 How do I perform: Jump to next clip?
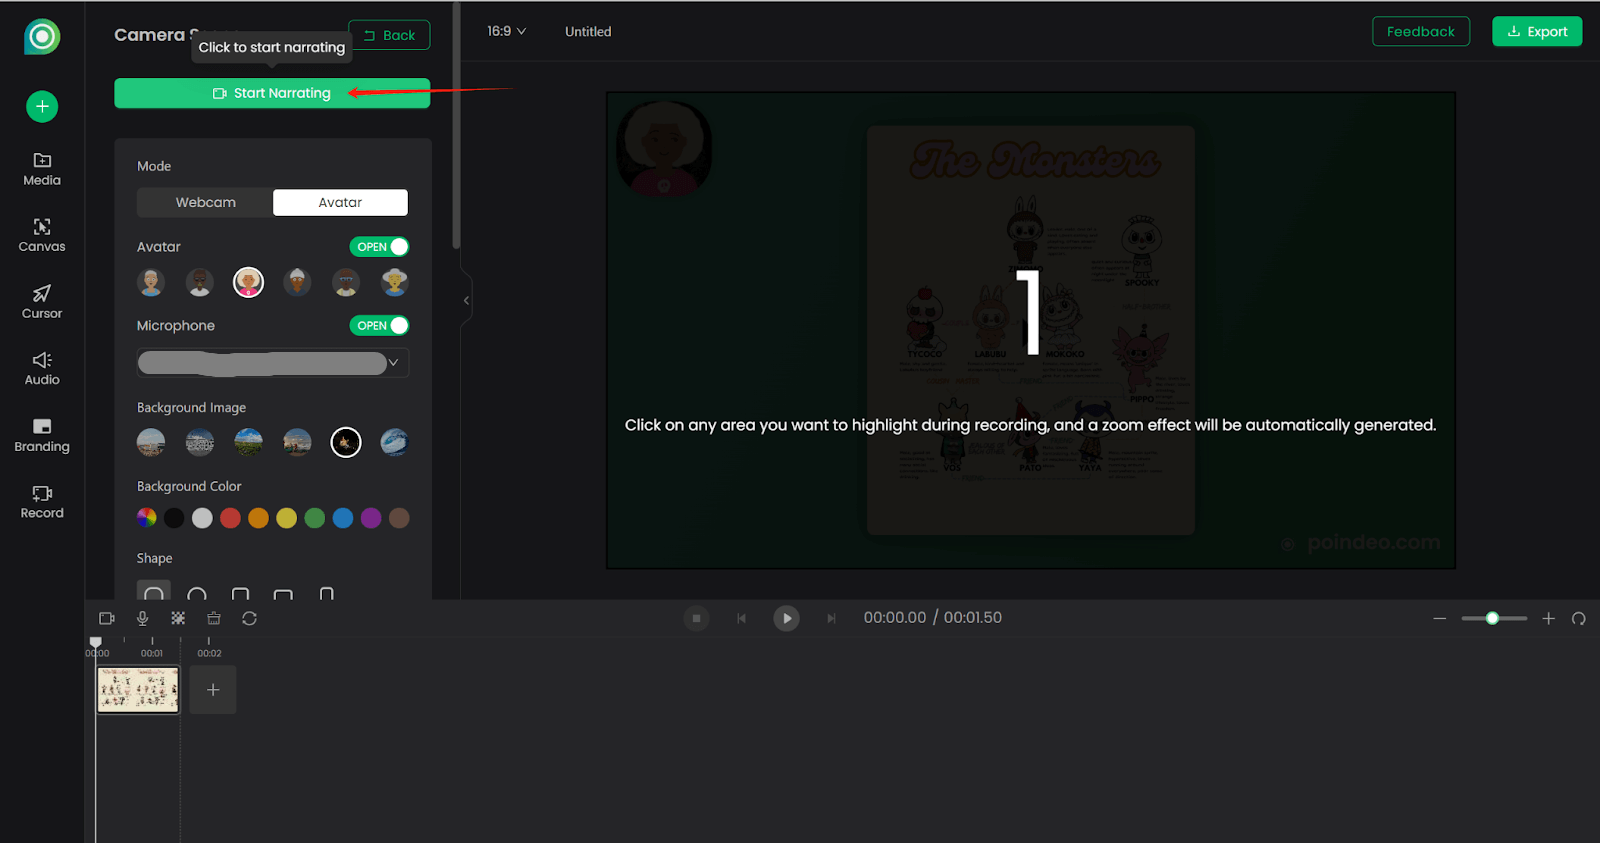tap(831, 618)
